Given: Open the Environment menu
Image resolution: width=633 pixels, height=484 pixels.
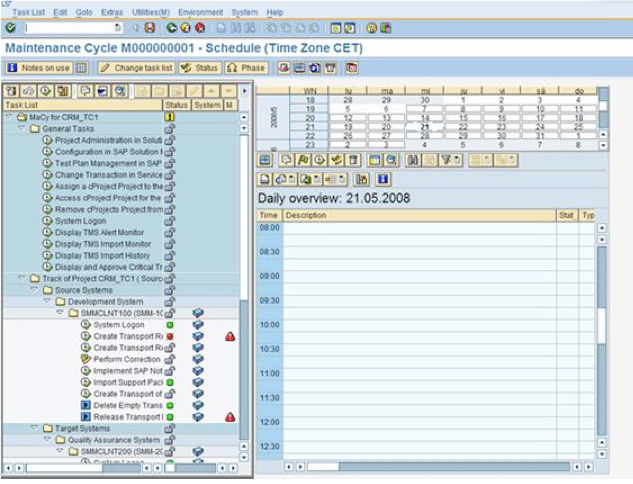Looking at the screenshot, I should pos(201,13).
